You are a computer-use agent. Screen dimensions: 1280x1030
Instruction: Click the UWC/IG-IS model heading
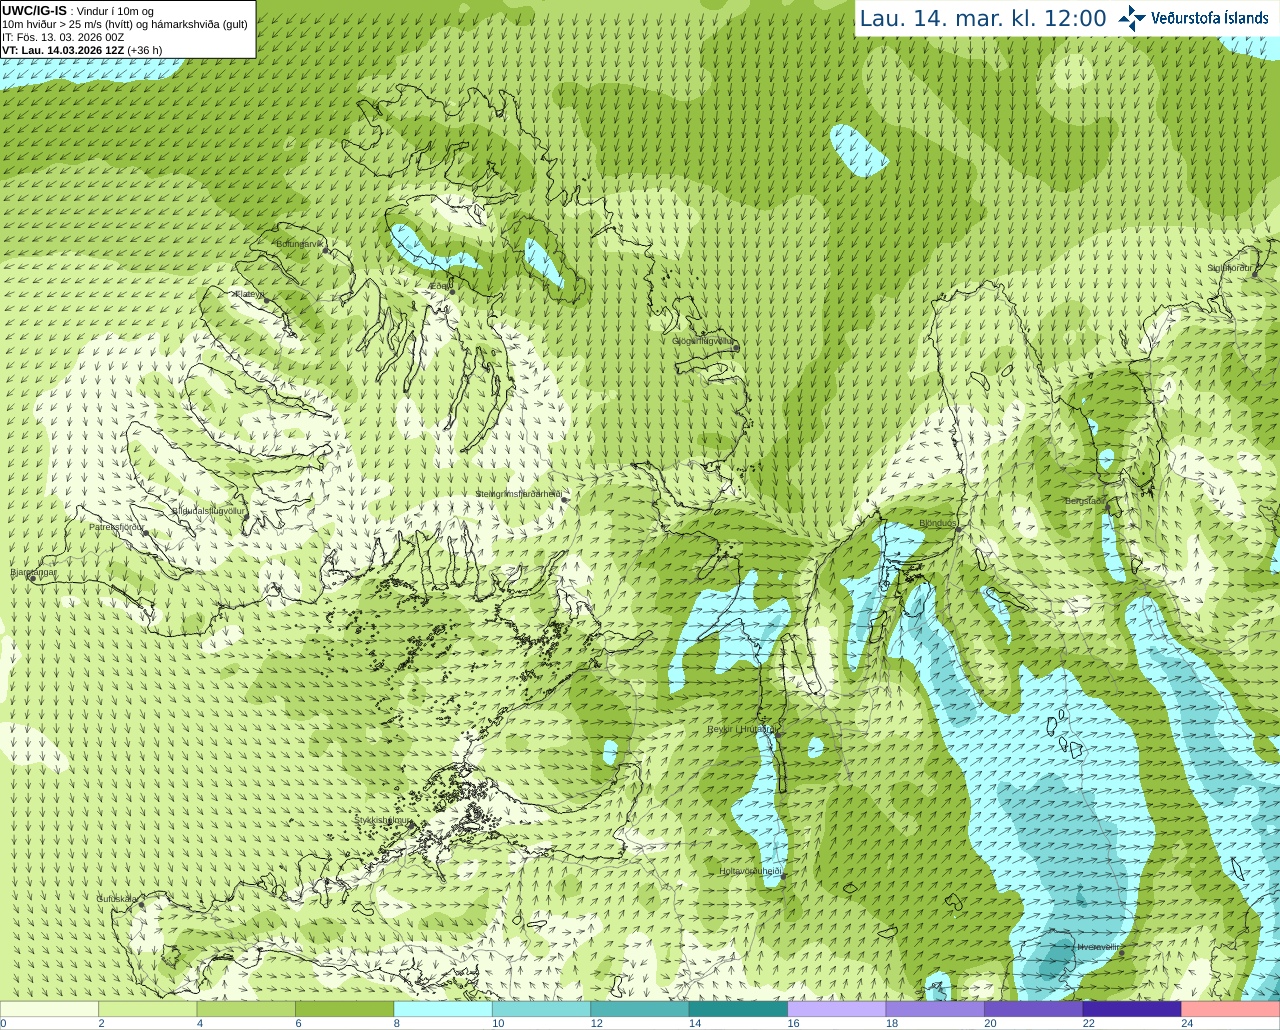(x=34, y=10)
